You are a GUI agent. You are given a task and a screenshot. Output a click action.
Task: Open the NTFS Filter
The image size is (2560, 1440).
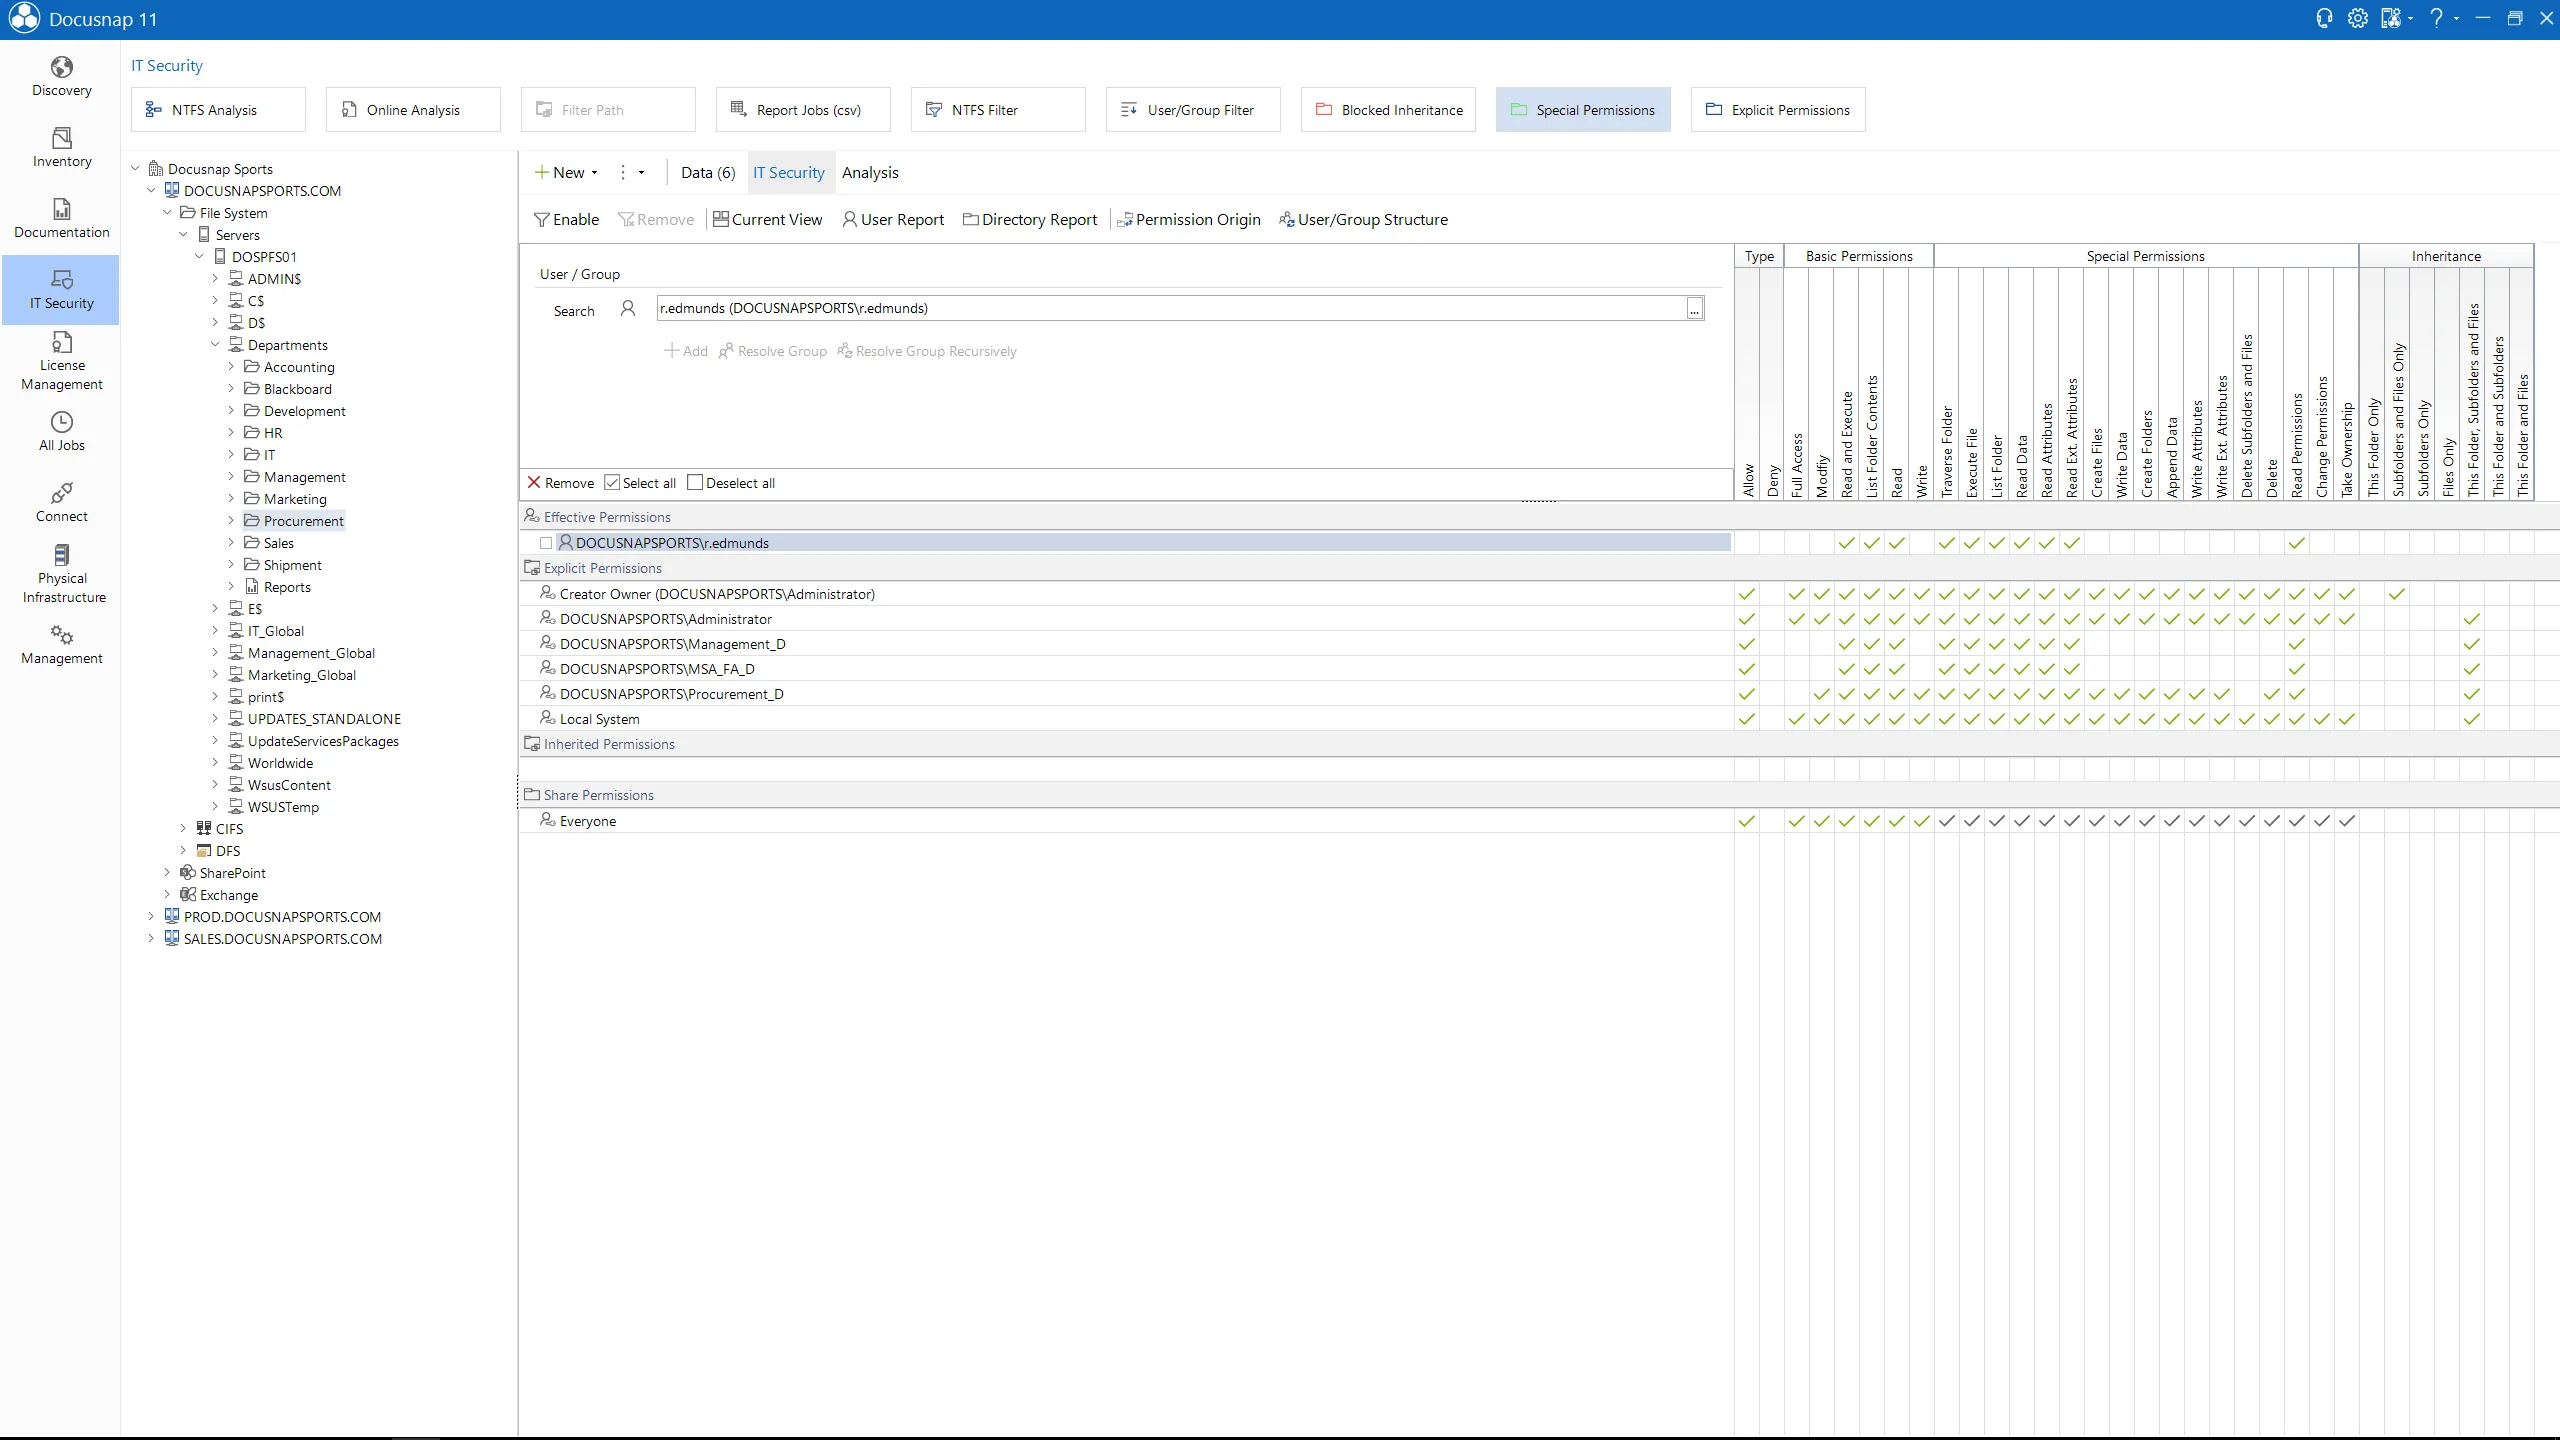[x=998, y=110]
